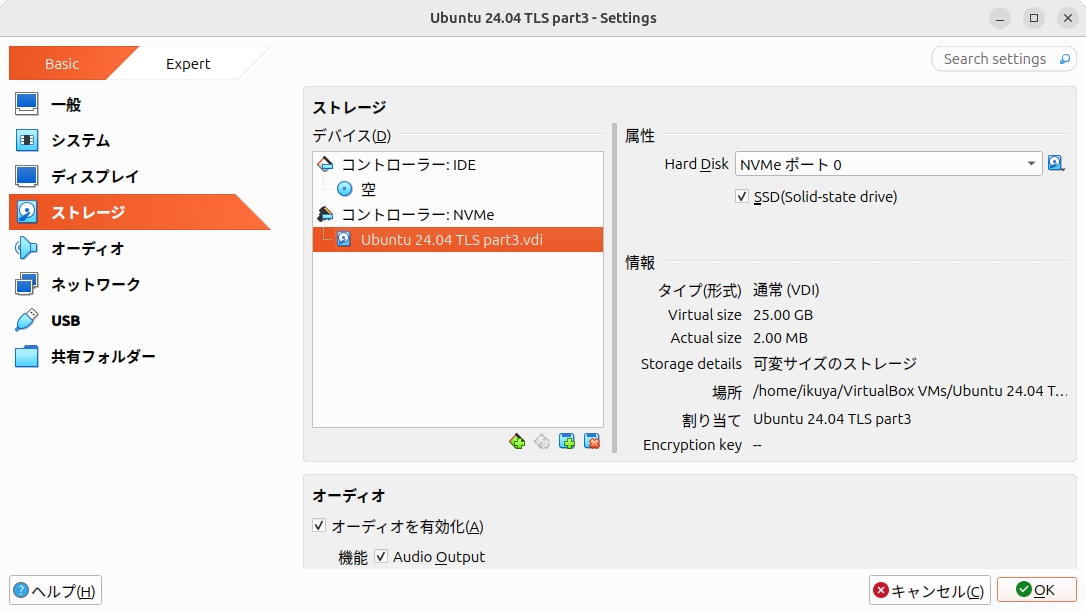
Task: Click the 割り当て value Ubuntu 24.04 TLS part3
Action: pyautogui.click(x=832, y=419)
